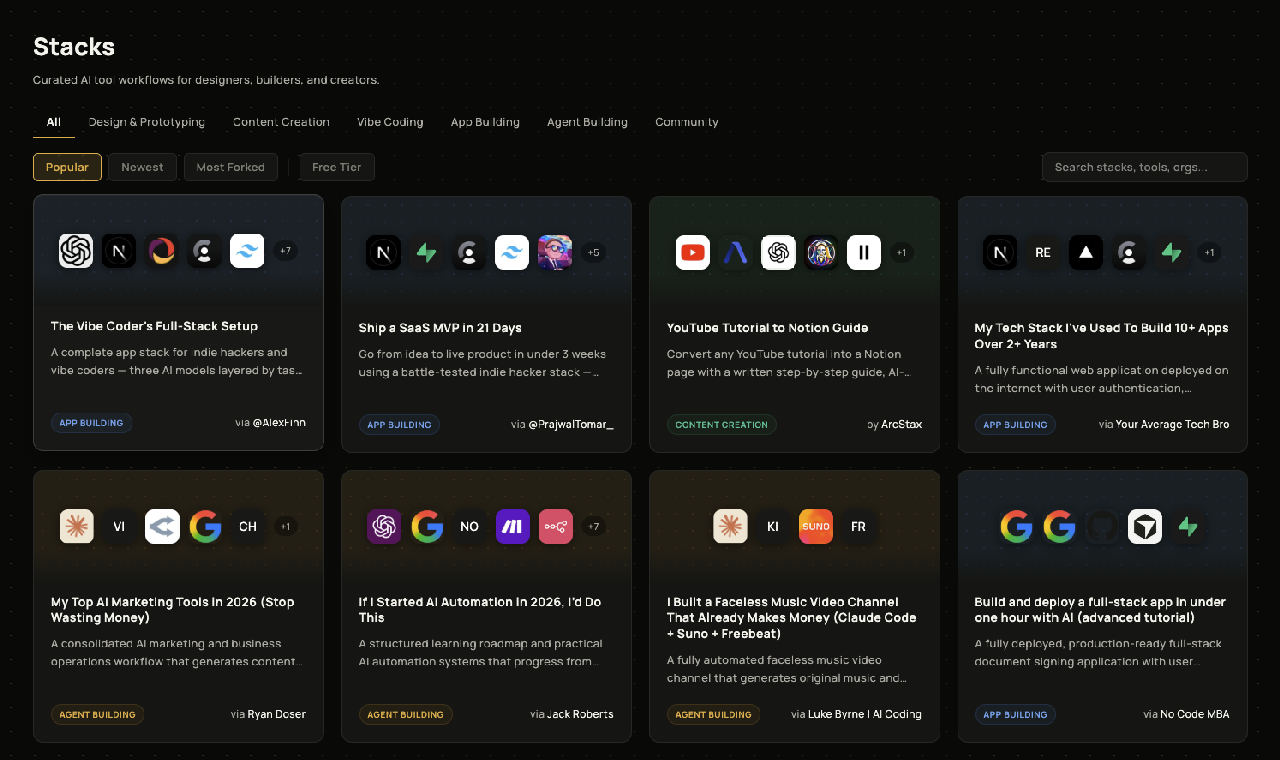Viewport: 1280px width, 760px height.
Task: Click the Supabase icon in the My Tech Stack card
Action: (x=1171, y=253)
